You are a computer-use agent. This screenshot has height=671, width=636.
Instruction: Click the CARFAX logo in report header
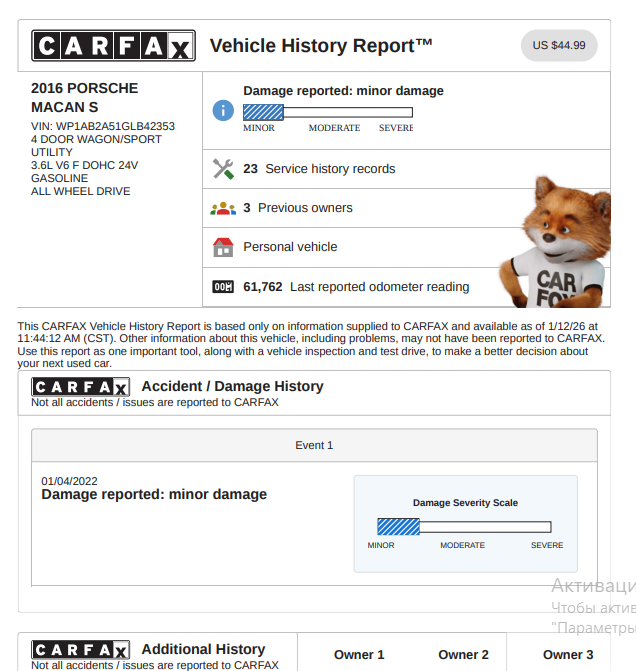(x=113, y=46)
